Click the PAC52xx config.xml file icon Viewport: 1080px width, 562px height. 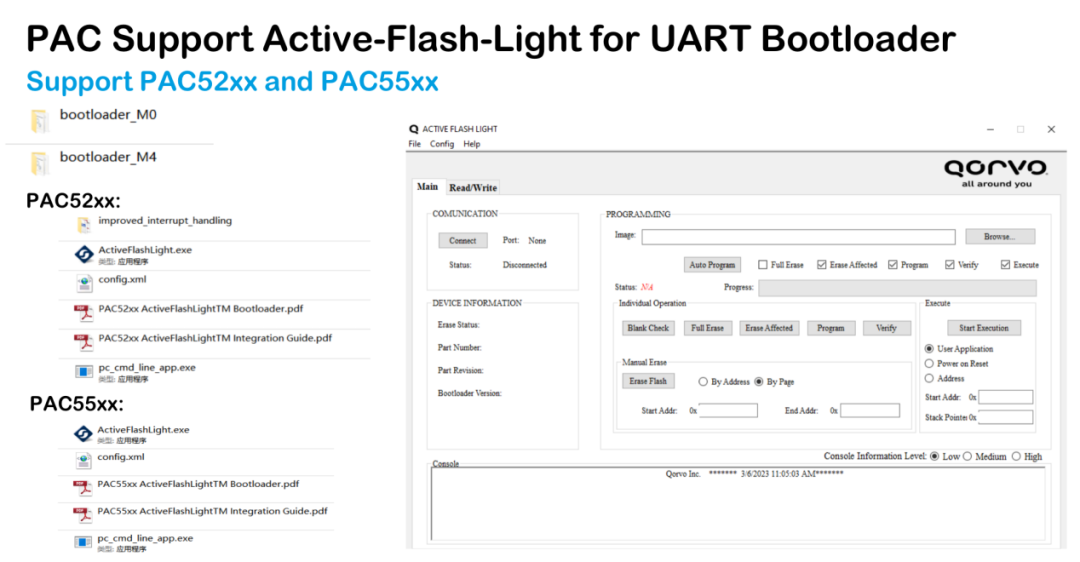84,283
